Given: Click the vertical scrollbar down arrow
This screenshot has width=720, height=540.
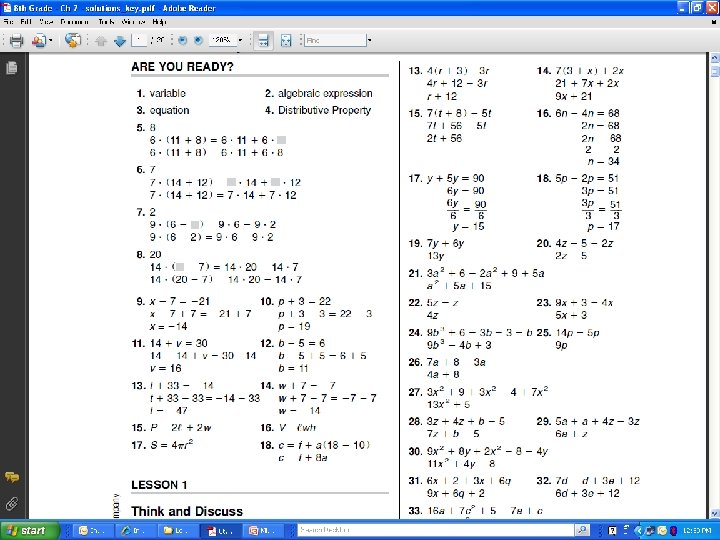Looking at the screenshot, I should tap(715, 513).
